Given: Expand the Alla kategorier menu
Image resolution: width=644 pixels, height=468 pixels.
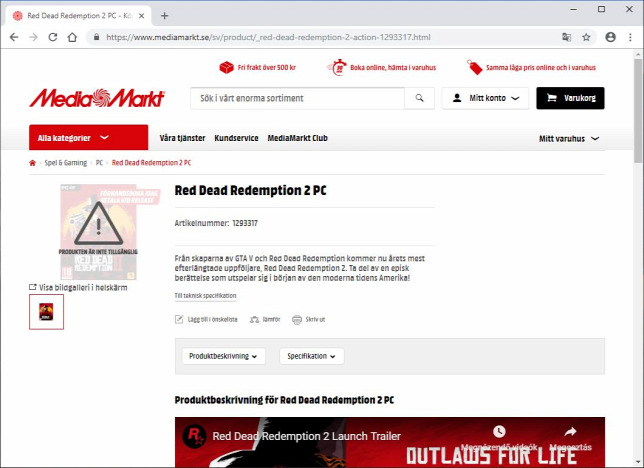Looking at the screenshot, I should (x=89, y=138).
